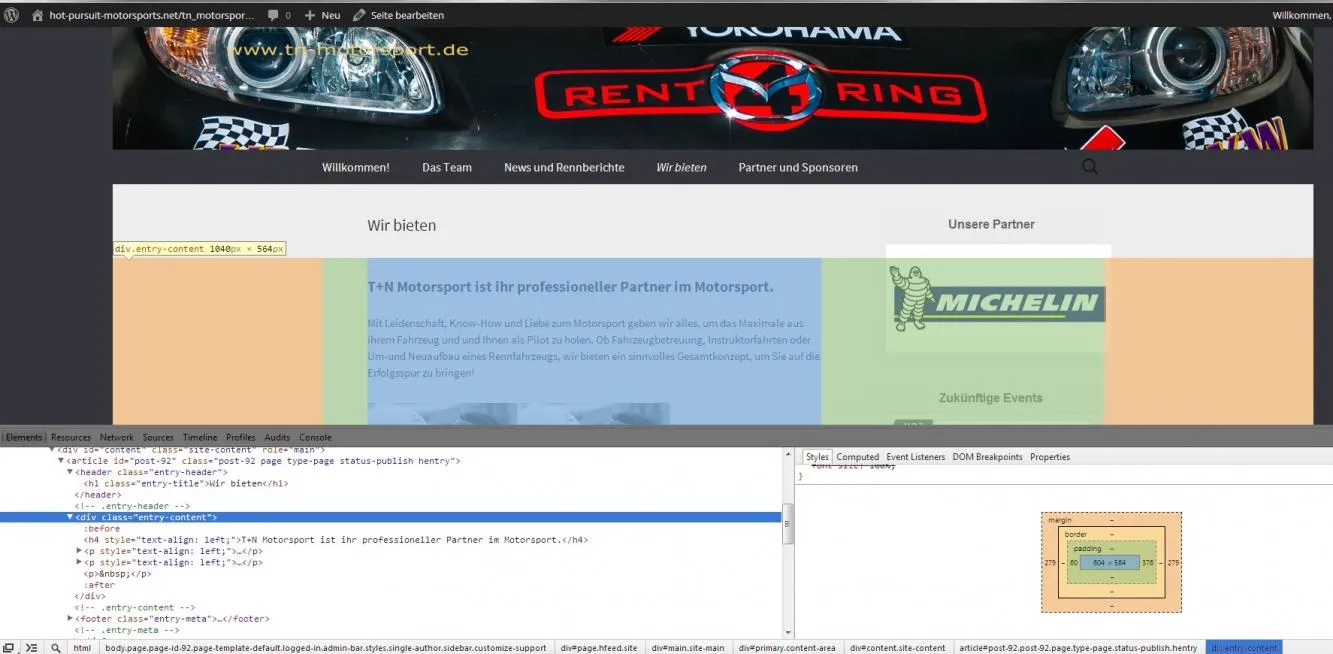
Task: Click the home icon beside the site name
Action: coord(38,15)
